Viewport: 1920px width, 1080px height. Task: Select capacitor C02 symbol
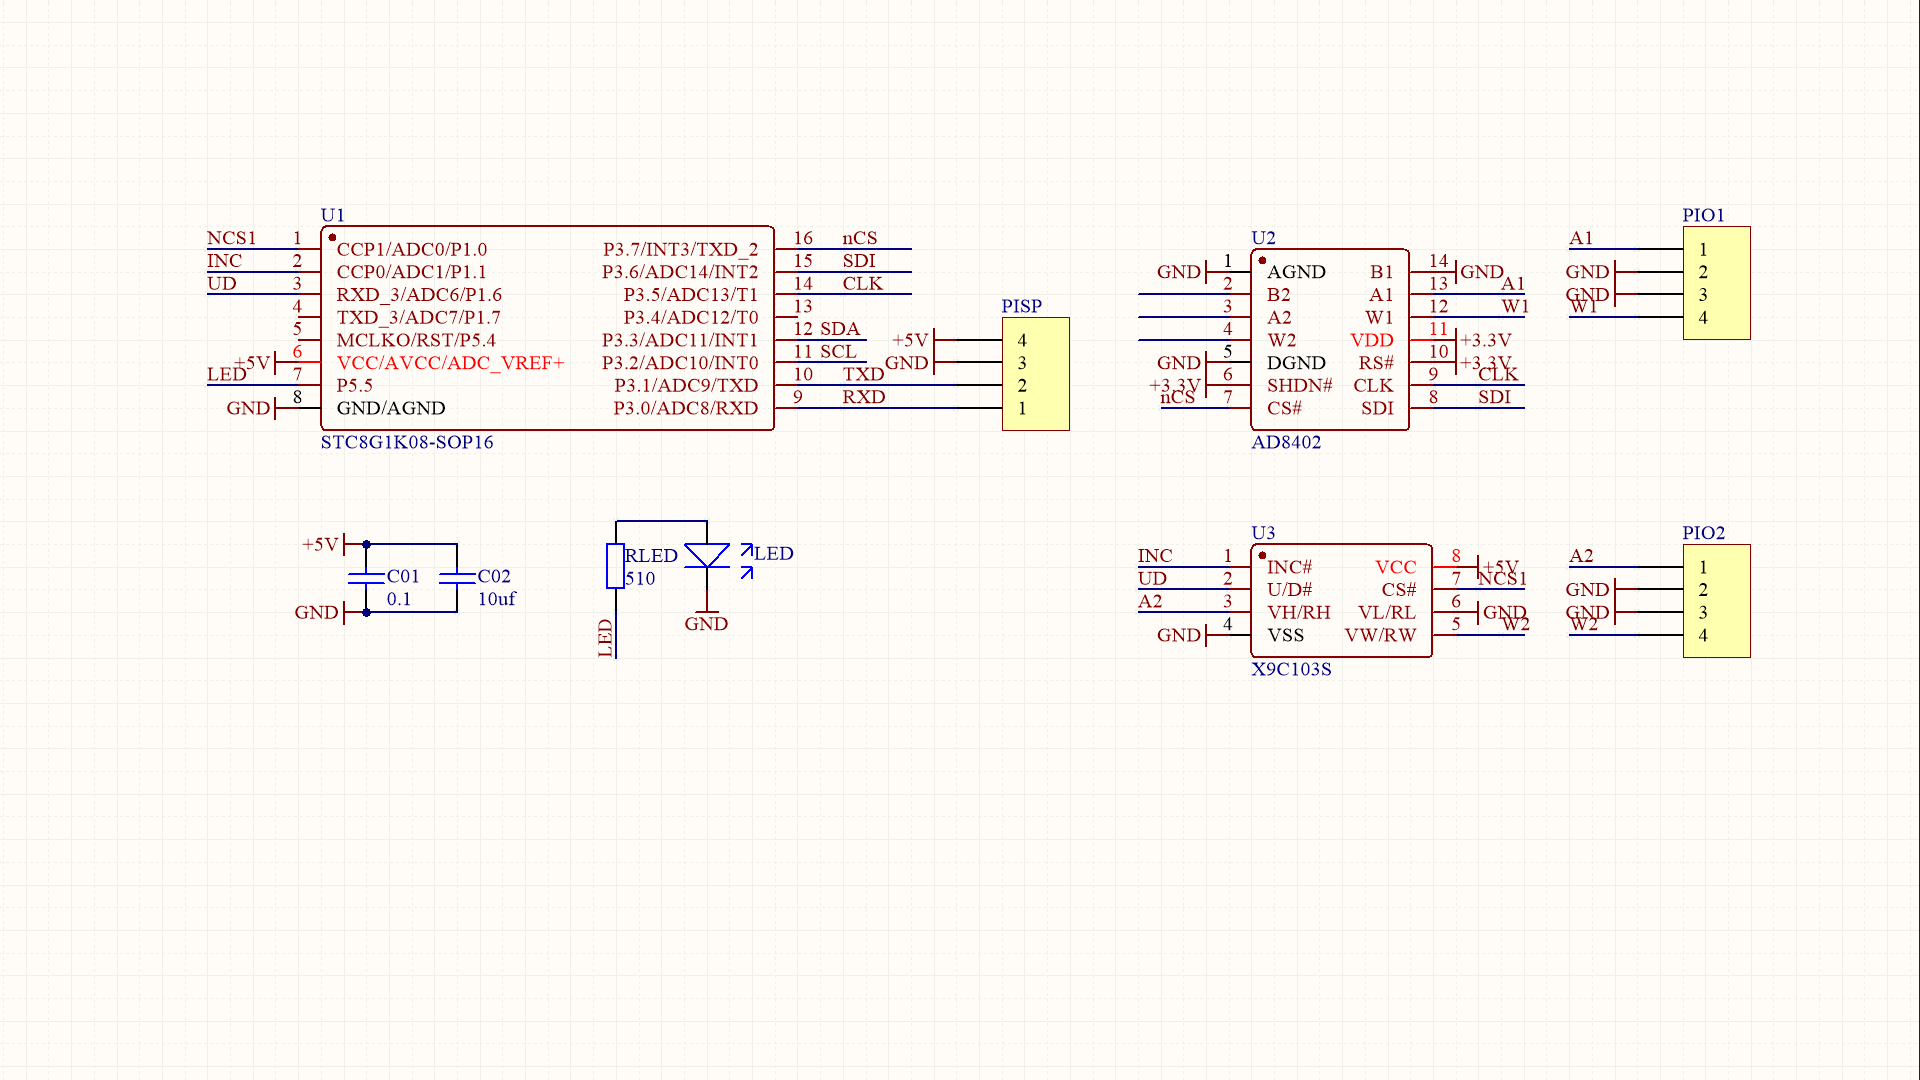tap(457, 578)
